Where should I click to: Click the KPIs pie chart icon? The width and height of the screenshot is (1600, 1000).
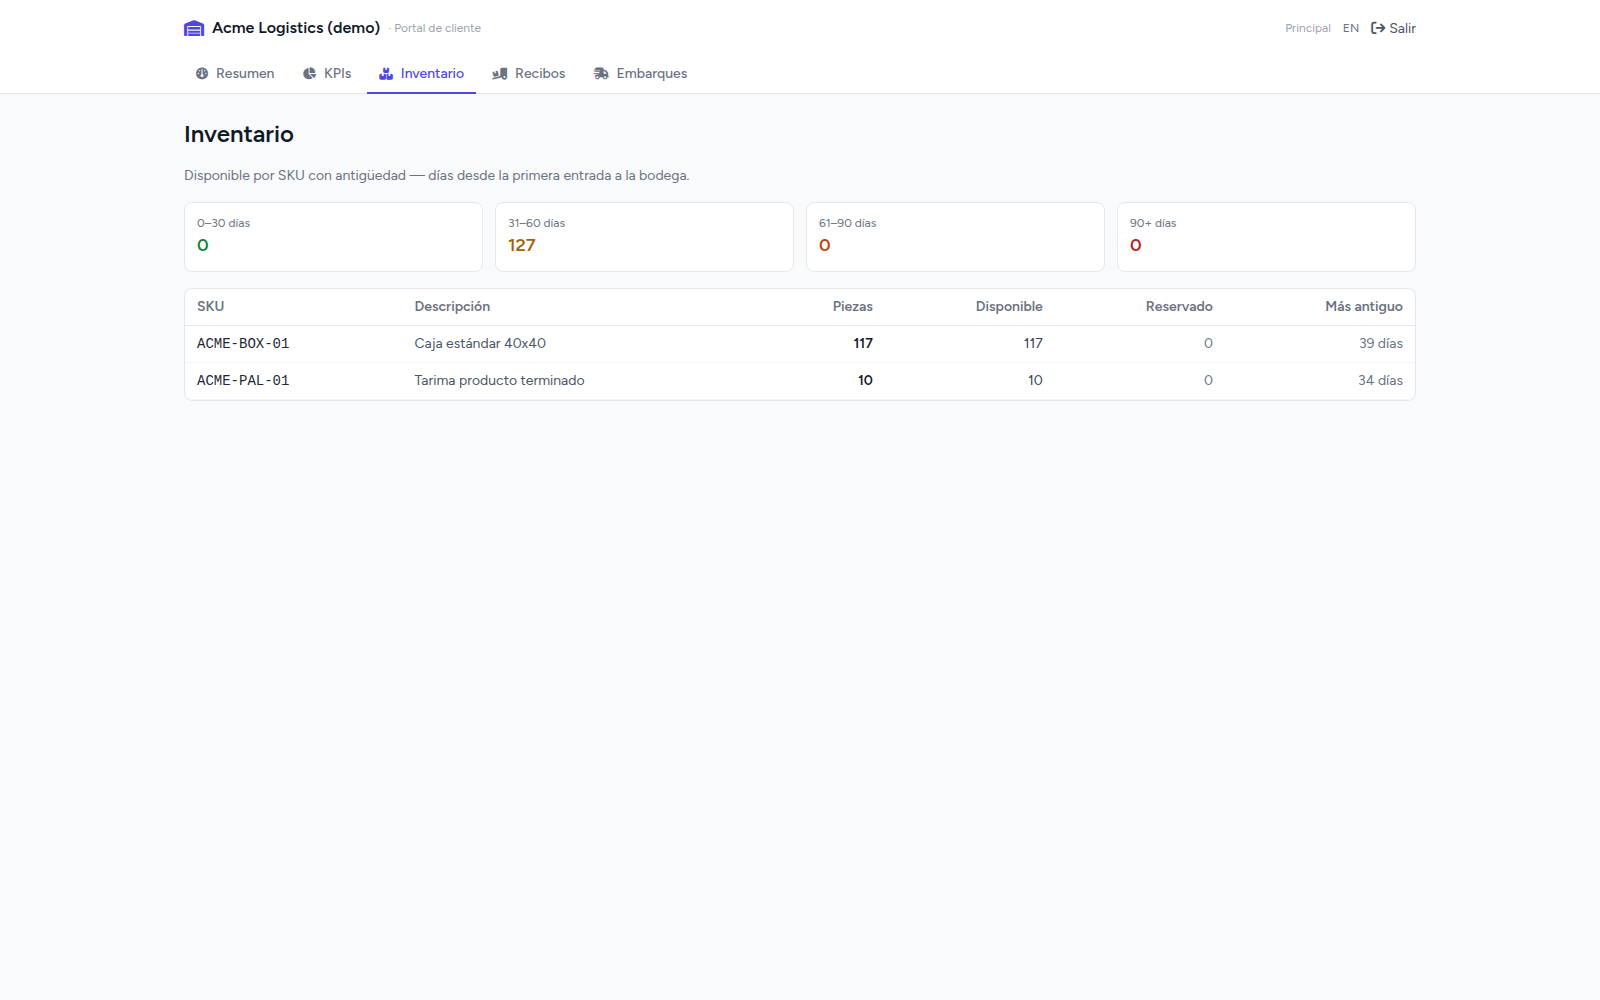click(x=310, y=73)
